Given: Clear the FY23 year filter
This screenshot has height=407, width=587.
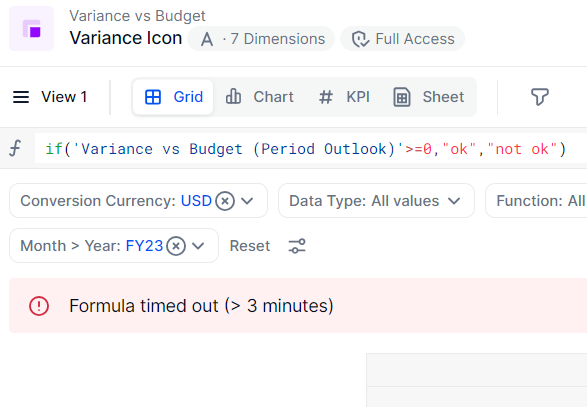Looking at the screenshot, I should click(176, 246).
